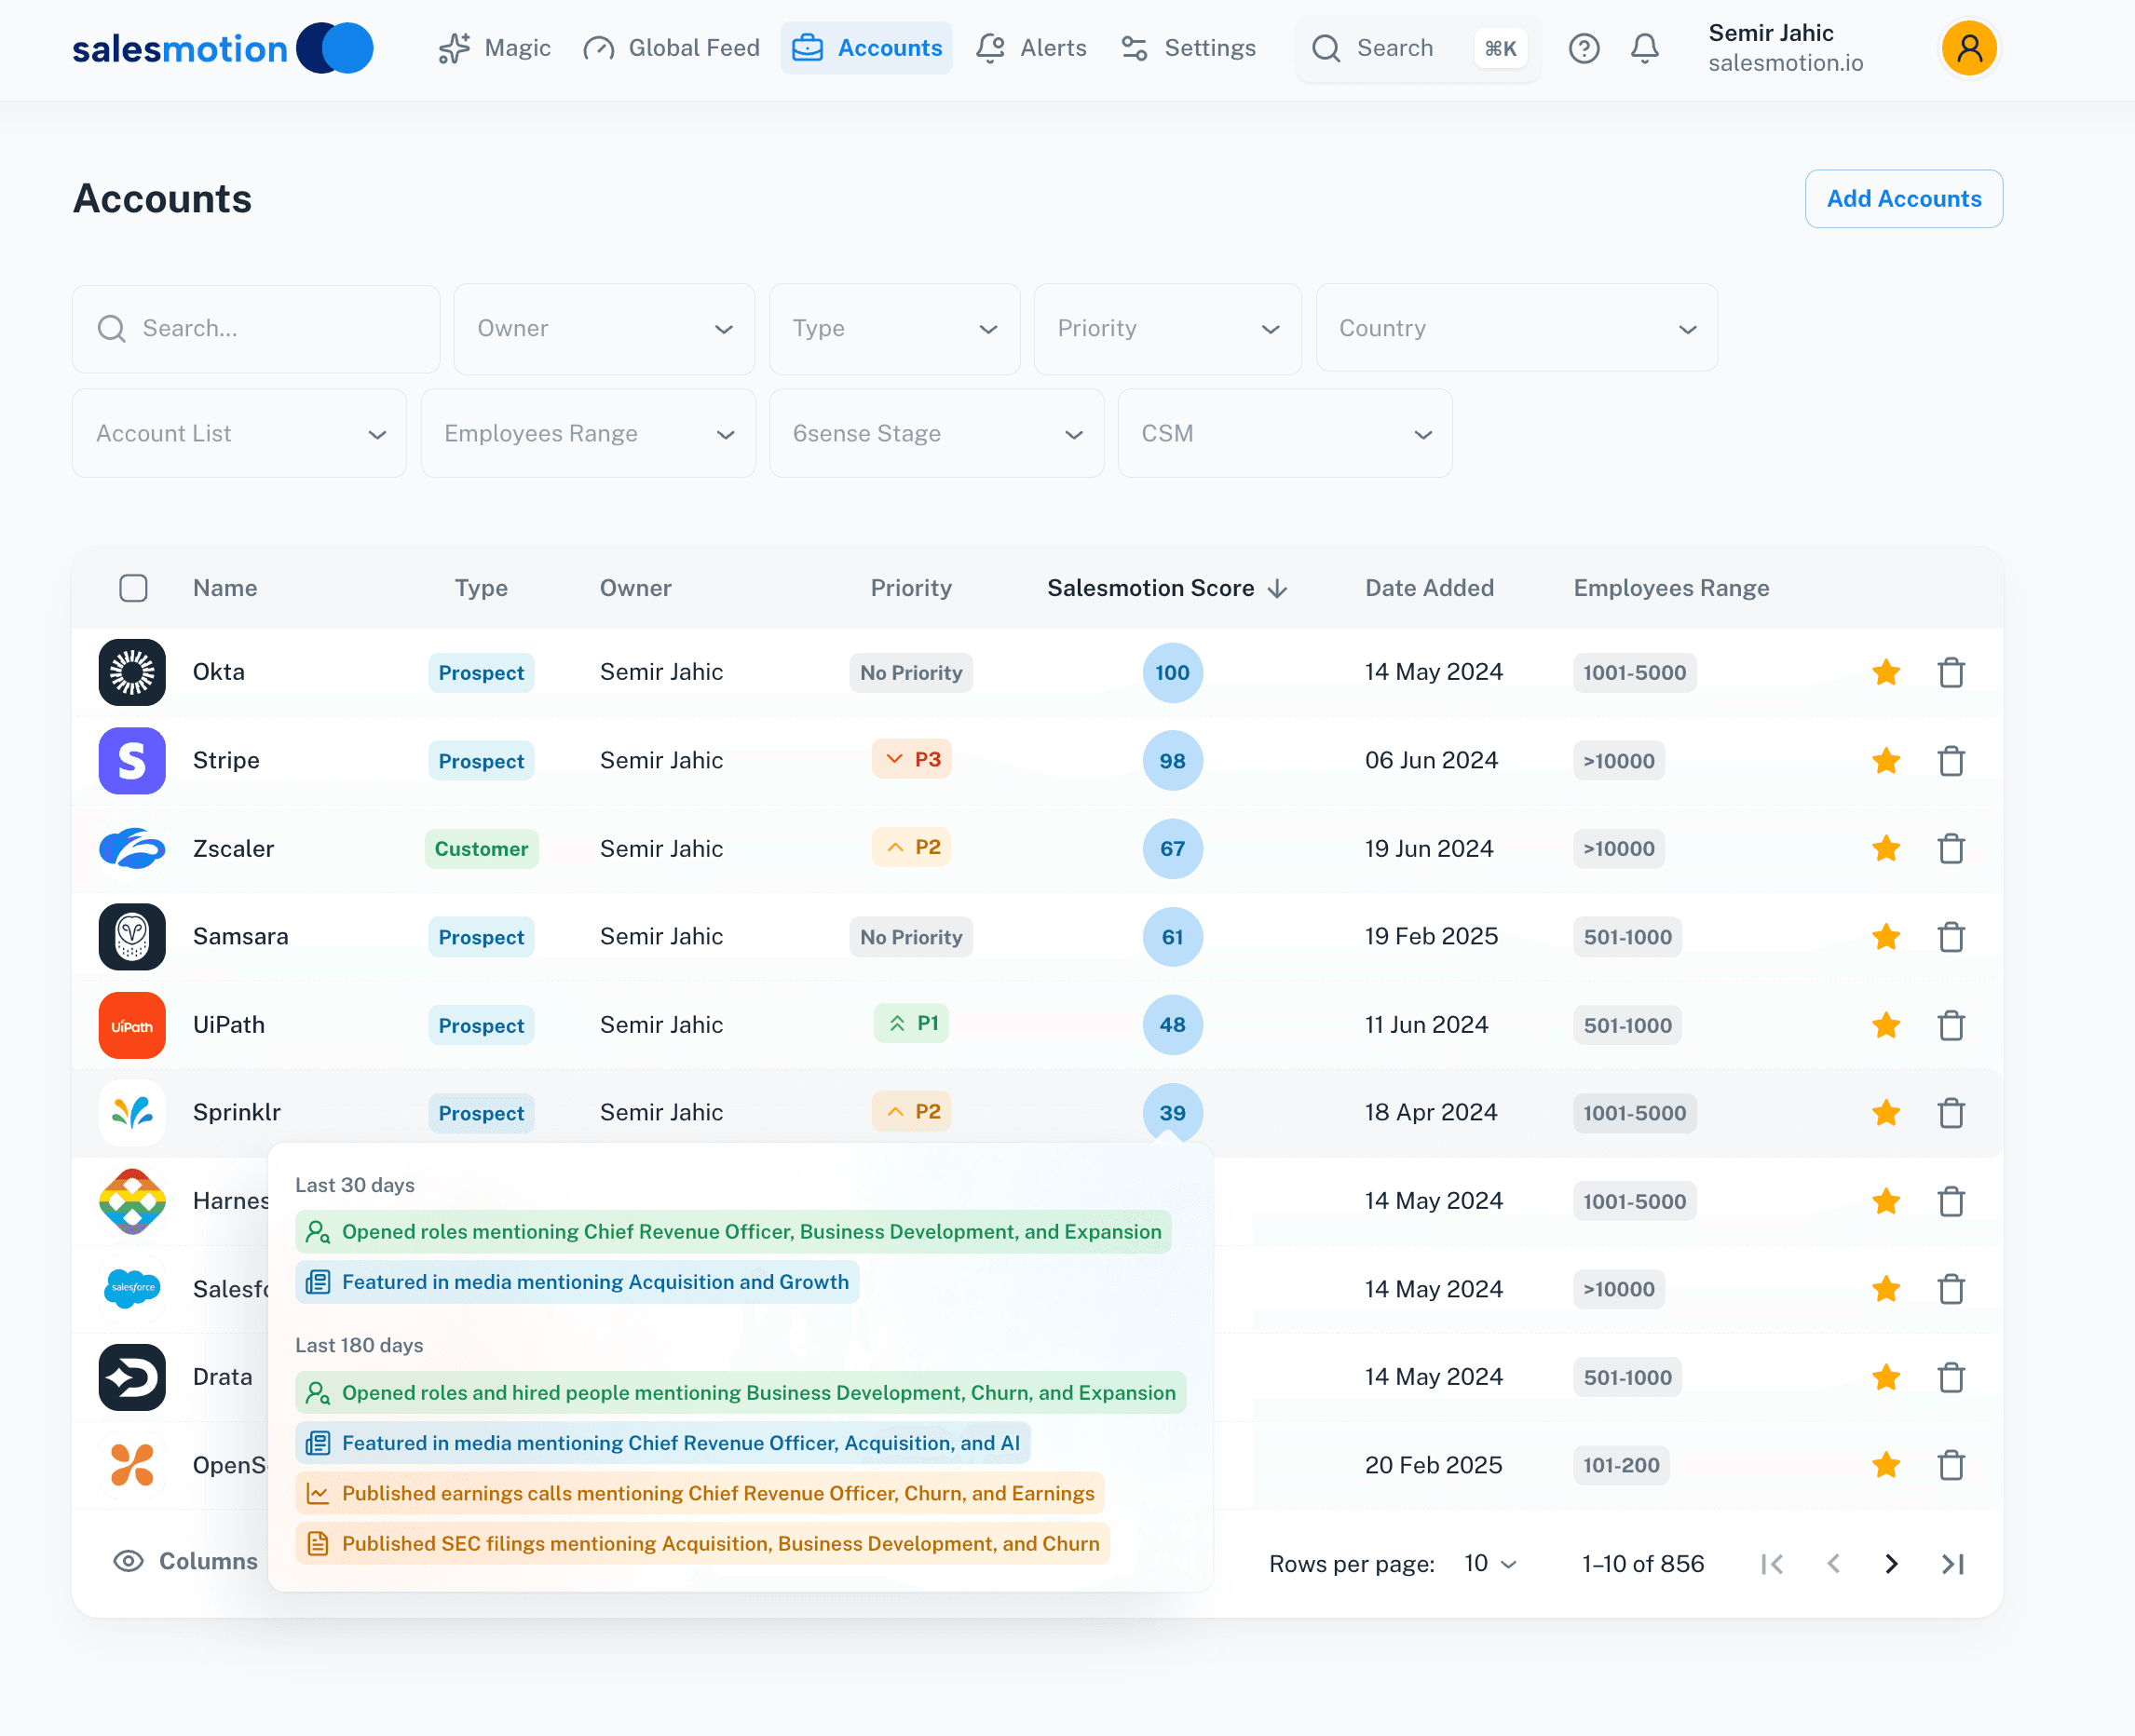Viewport: 2135px width, 1736px height.
Task: Click the Okta score bubble 100
Action: [x=1172, y=672]
